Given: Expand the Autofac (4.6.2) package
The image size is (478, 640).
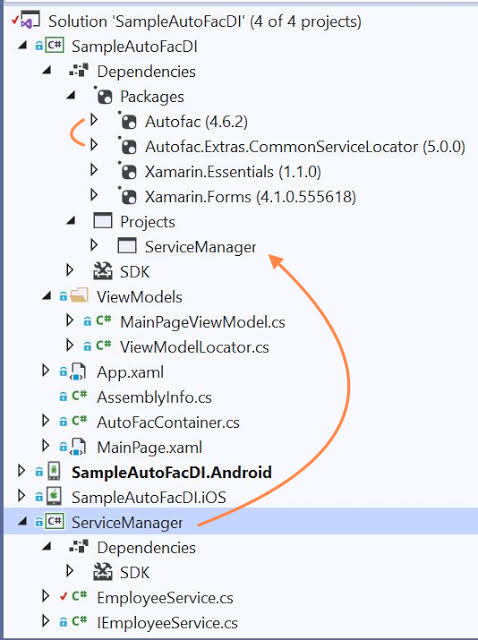Looking at the screenshot, I should [x=94, y=120].
